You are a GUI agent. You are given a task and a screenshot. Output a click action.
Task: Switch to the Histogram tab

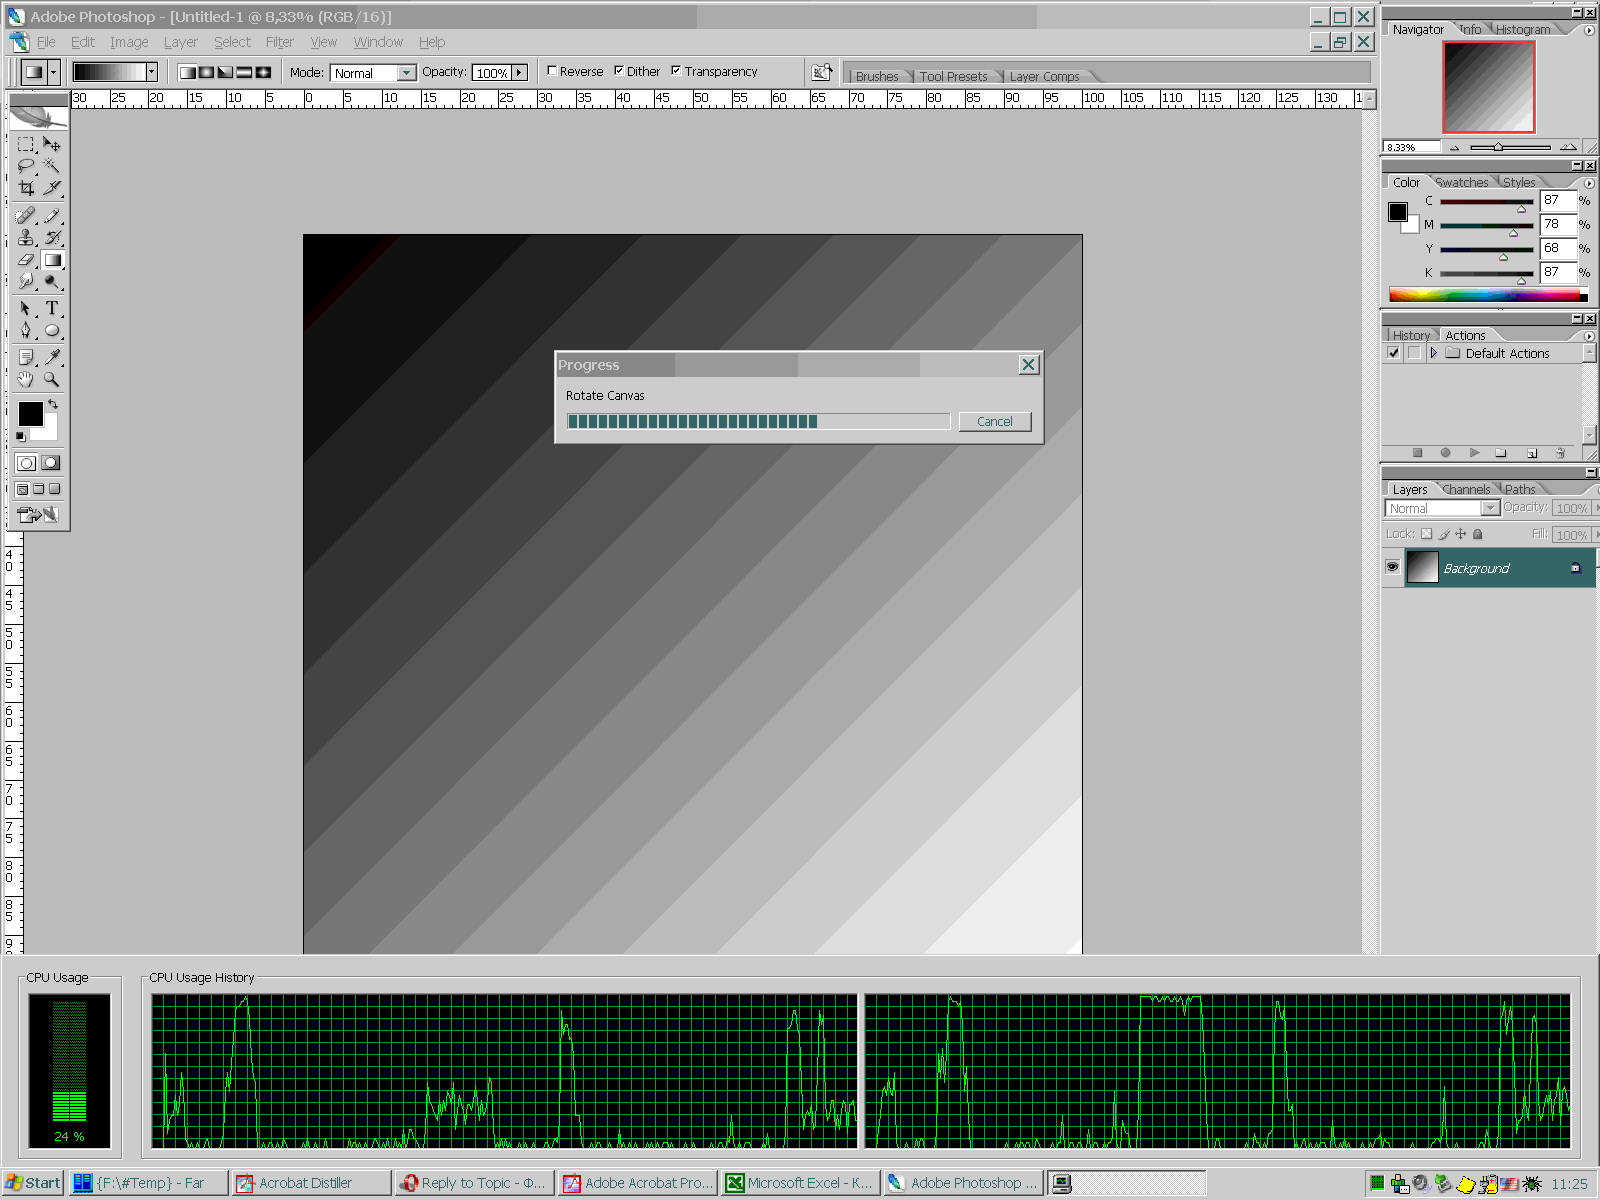click(x=1523, y=29)
